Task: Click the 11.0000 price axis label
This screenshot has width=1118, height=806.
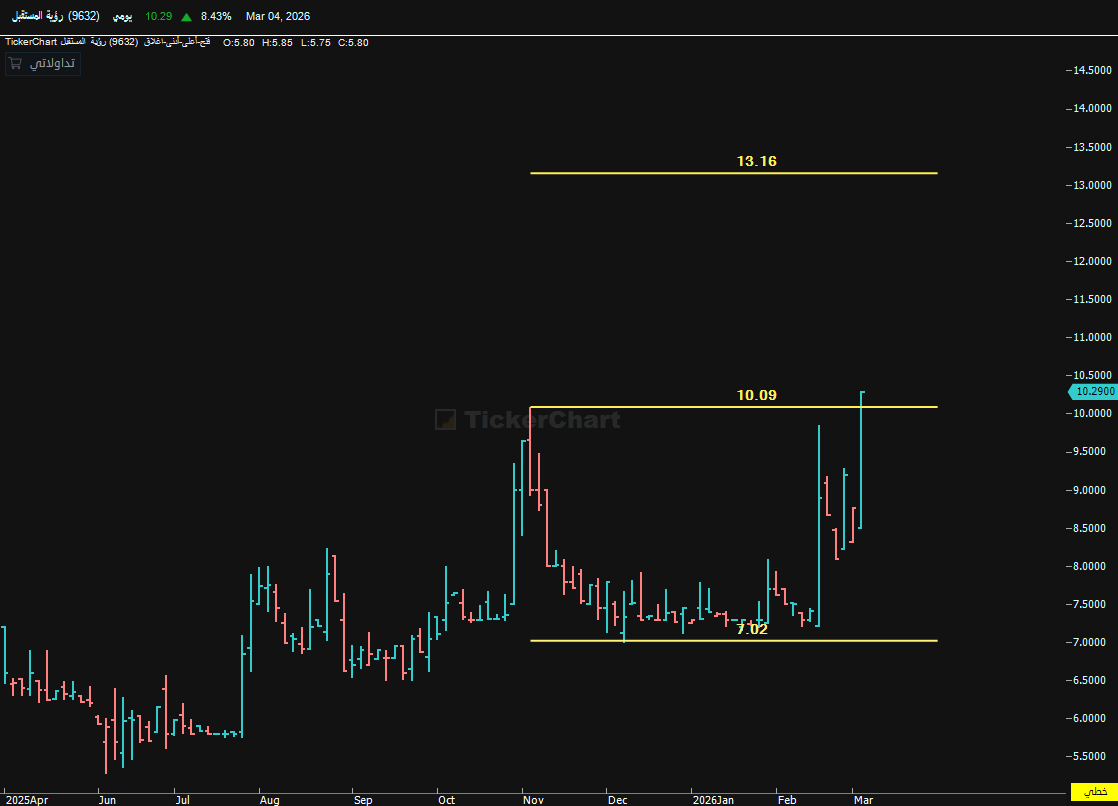Action: pyautogui.click(x=1092, y=337)
